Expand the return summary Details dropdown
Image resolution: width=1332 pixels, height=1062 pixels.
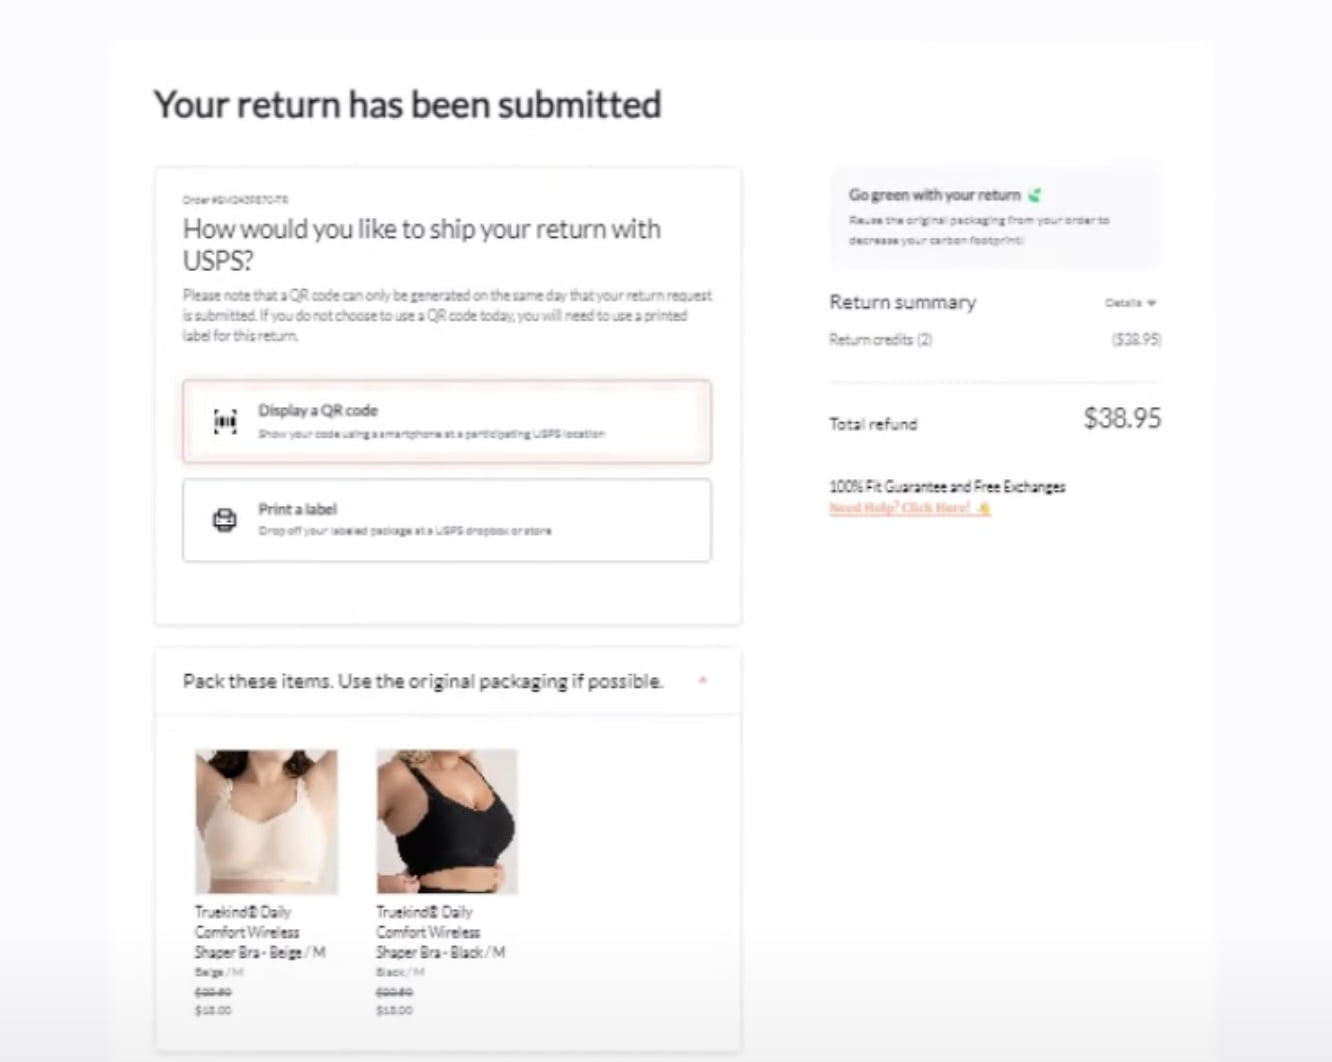pyautogui.click(x=1130, y=302)
